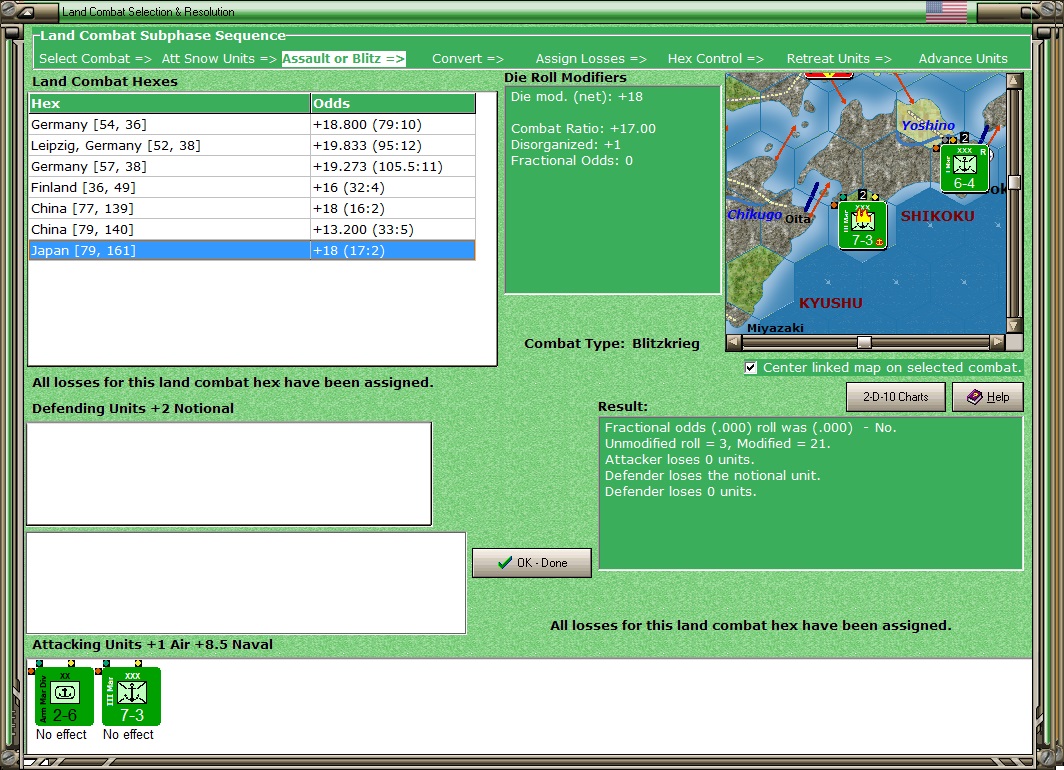This screenshot has width=1064, height=770.
Task: Click the US flag icon in title bar
Action: click(x=946, y=12)
